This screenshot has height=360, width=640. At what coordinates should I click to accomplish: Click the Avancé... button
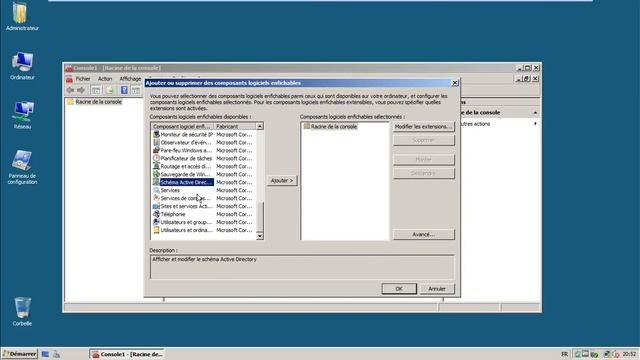pyautogui.click(x=423, y=235)
